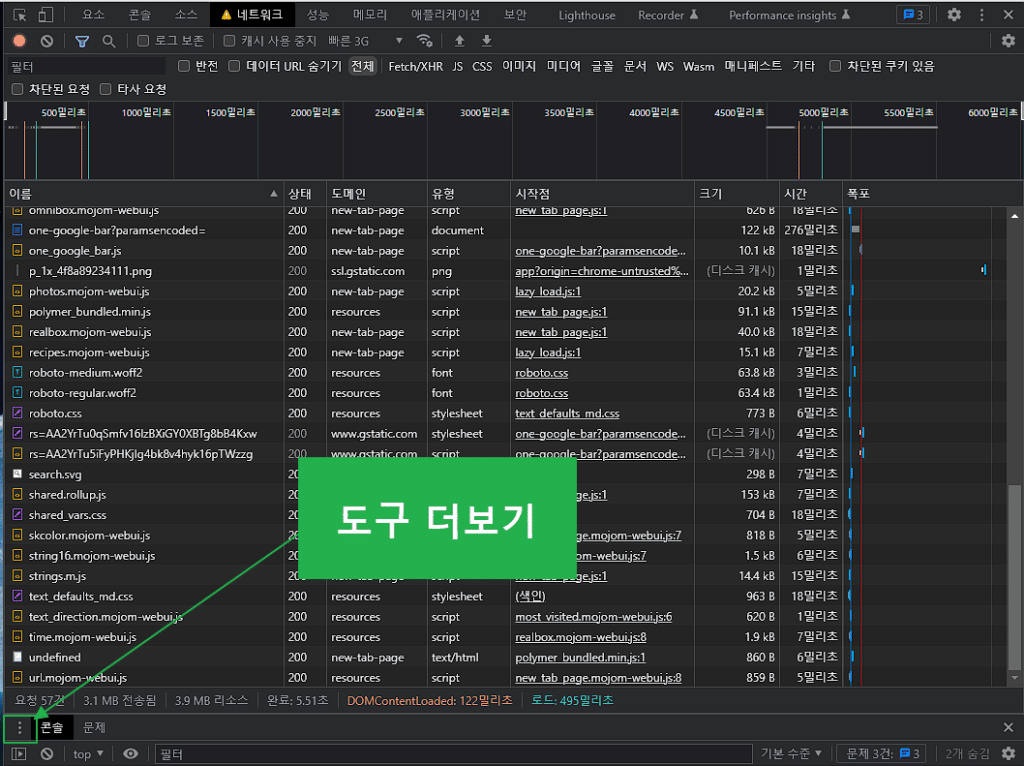Image resolution: width=1024 pixels, height=766 pixels.
Task: Switch to the 소스 panel tab
Action: pyautogui.click(x=186, y=14)
